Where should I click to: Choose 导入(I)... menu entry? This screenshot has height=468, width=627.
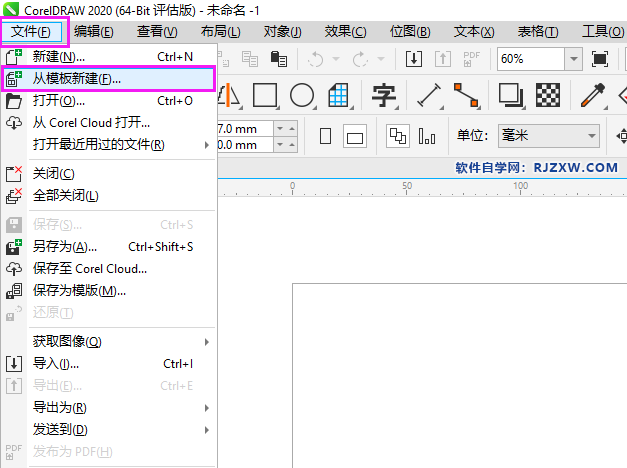109,364
